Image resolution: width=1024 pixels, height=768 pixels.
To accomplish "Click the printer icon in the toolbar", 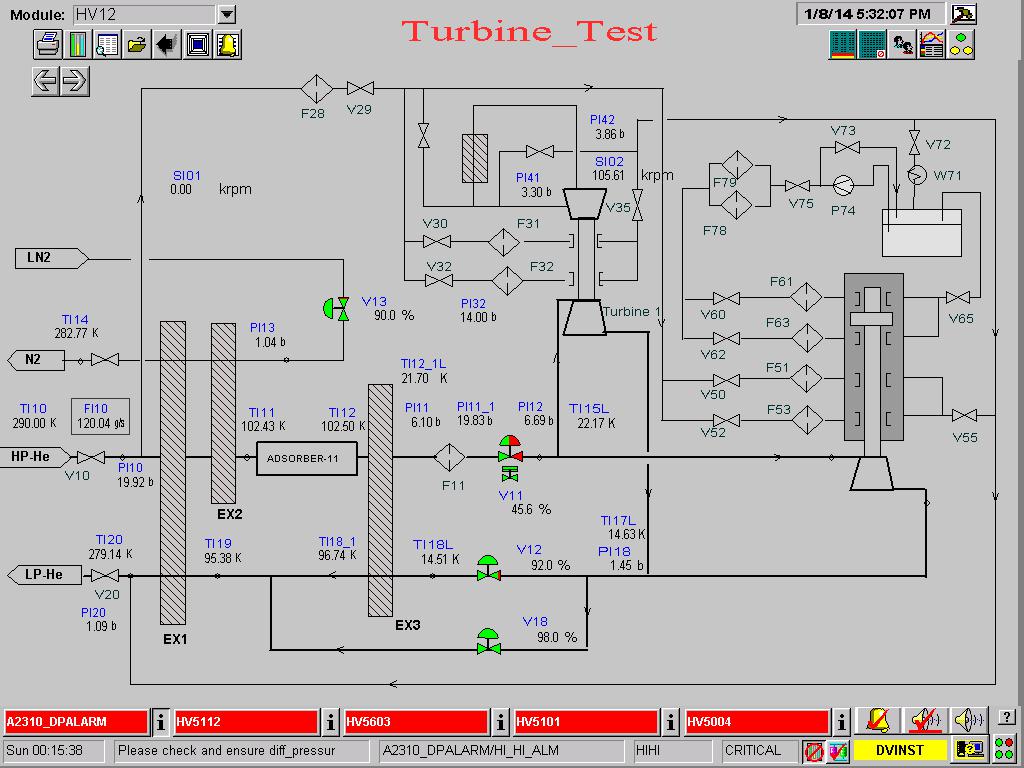I will [x=47, y=44].
